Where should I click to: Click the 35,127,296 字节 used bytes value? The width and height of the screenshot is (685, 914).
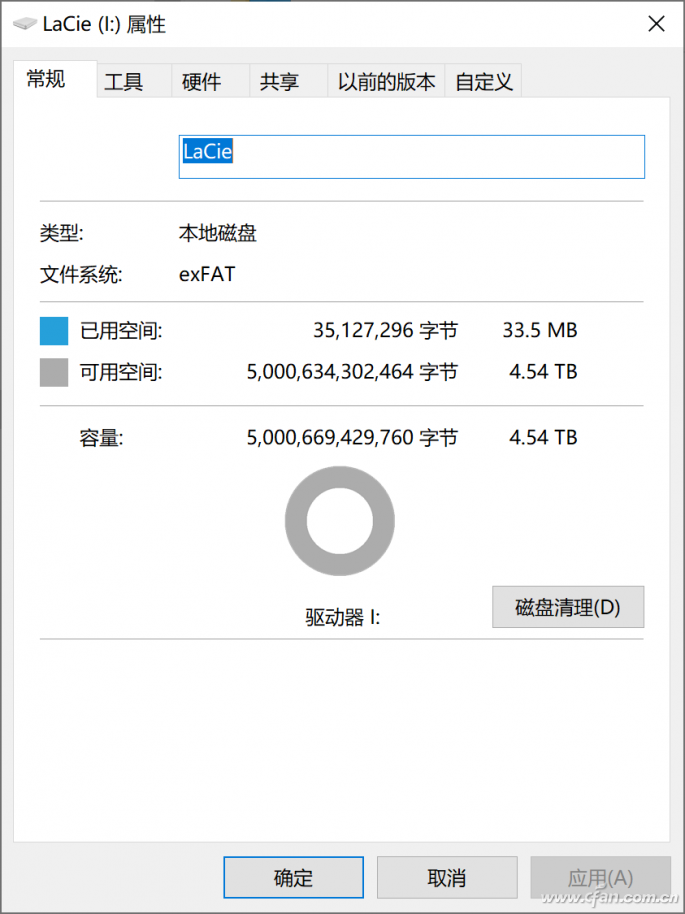[385, 331]
